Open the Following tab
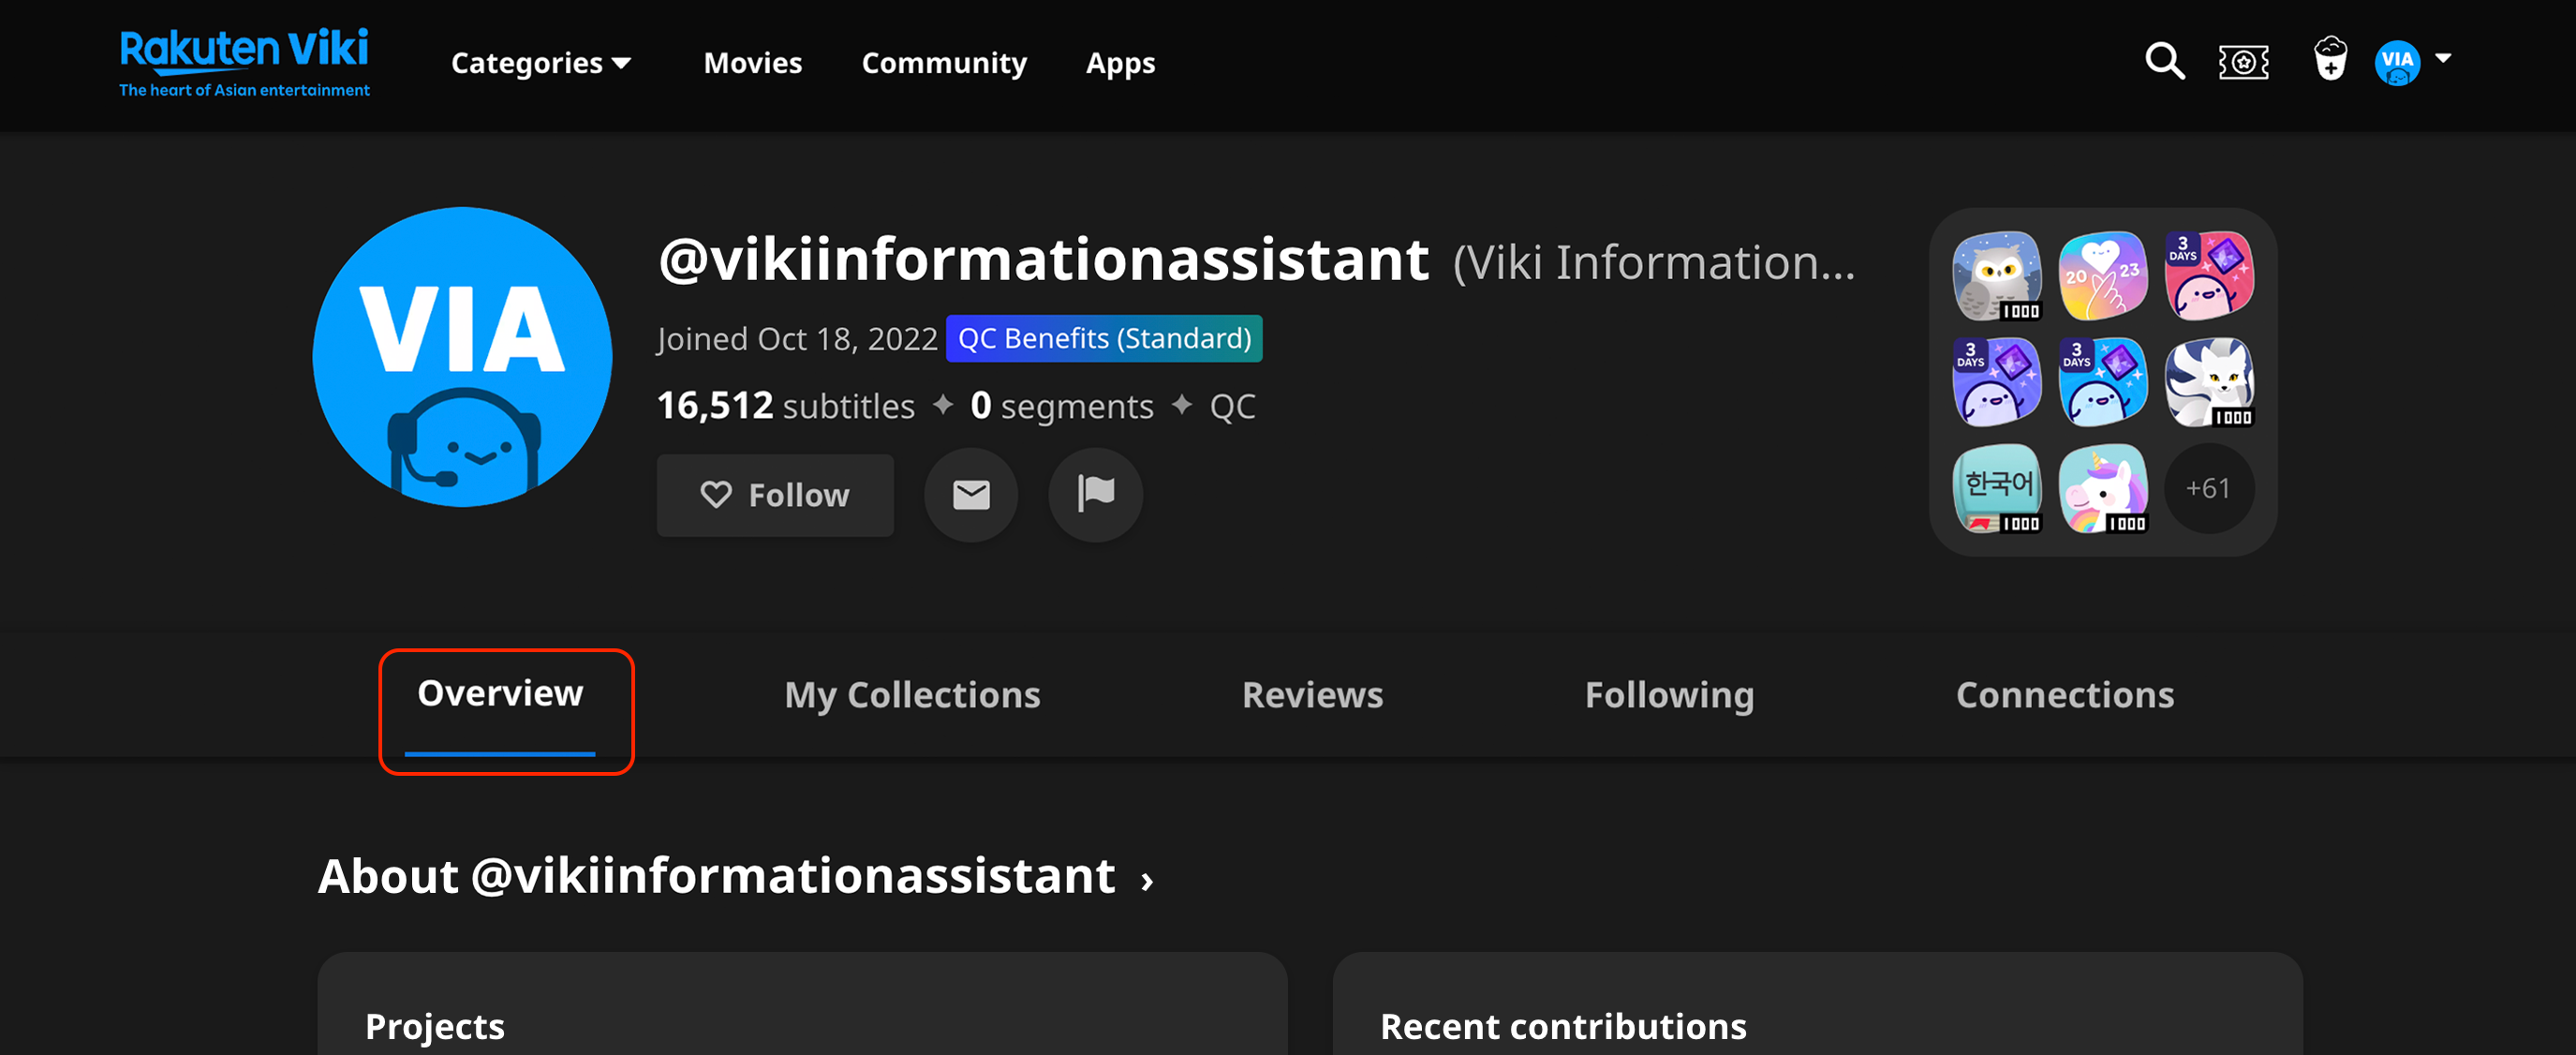This screenshot has height=1055, width=2576. click(1669, 695)
